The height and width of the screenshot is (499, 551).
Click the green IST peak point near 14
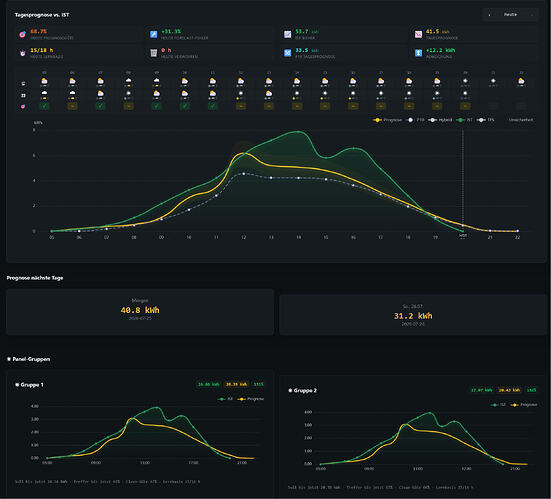(298, 132)
